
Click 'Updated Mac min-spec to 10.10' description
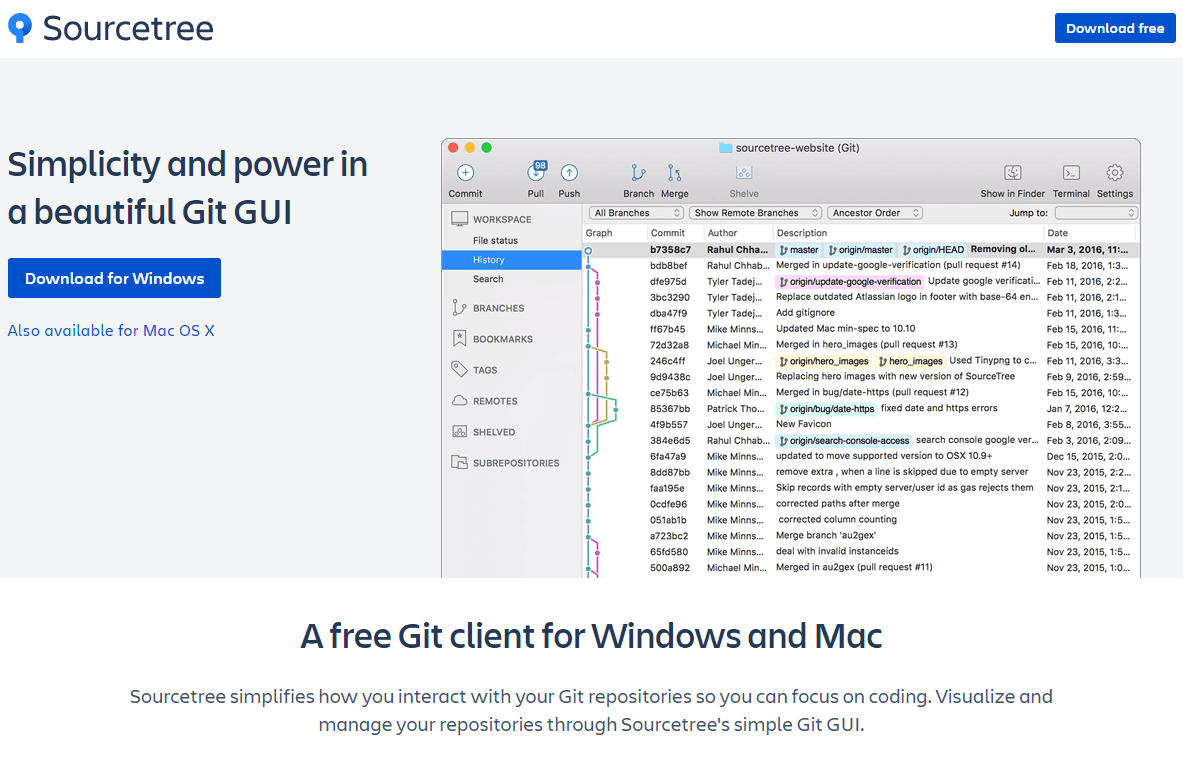tap(845, 328)
